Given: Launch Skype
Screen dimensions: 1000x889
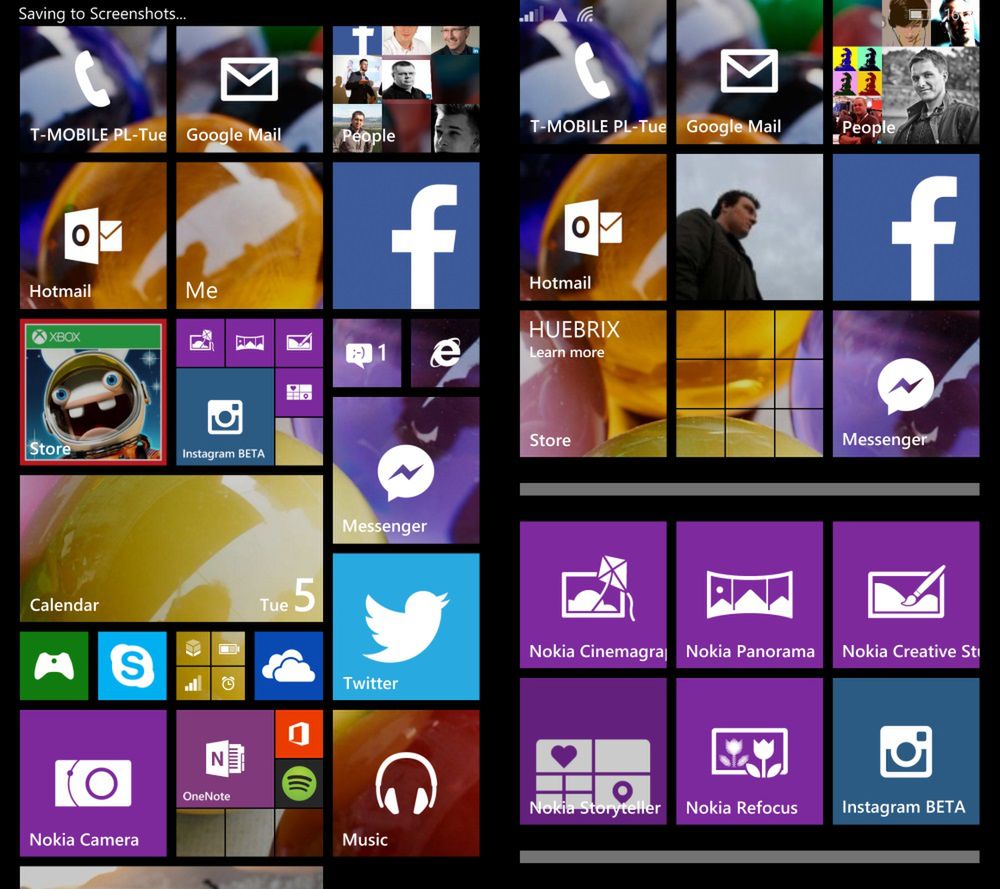Looking at the screenshot, I should tap(133, 666).
